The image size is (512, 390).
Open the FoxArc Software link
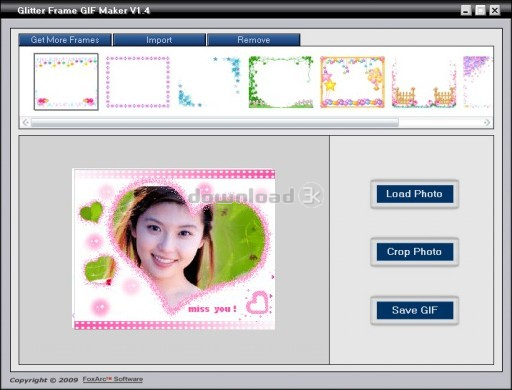pos(113,379)
